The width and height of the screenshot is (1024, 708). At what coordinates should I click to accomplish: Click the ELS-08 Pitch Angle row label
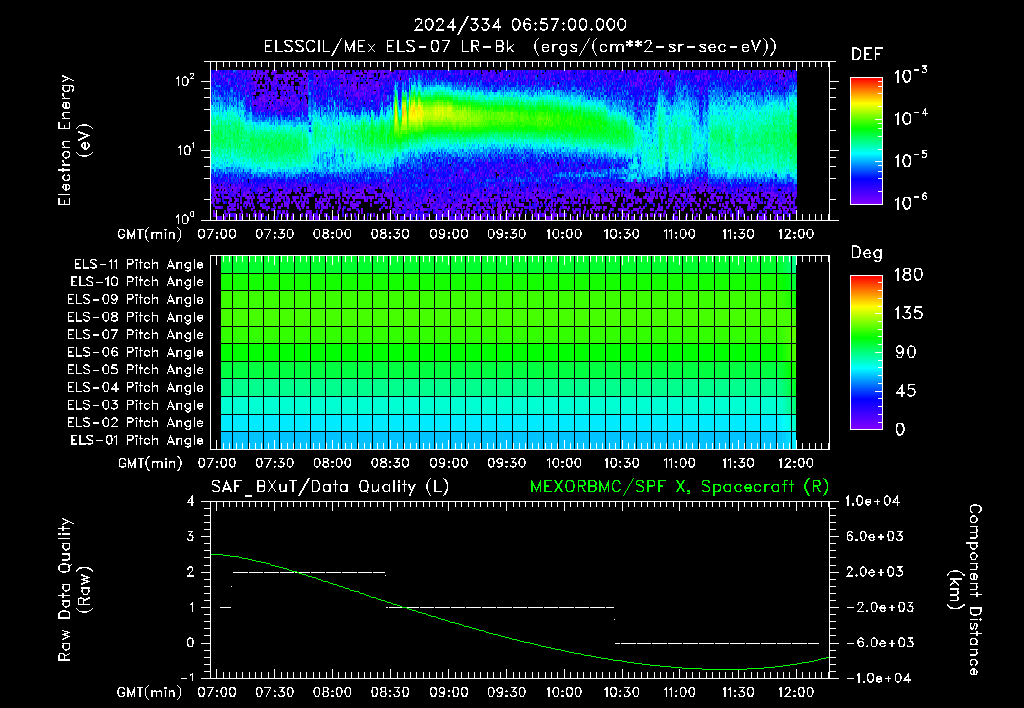(x=136, y=317)
